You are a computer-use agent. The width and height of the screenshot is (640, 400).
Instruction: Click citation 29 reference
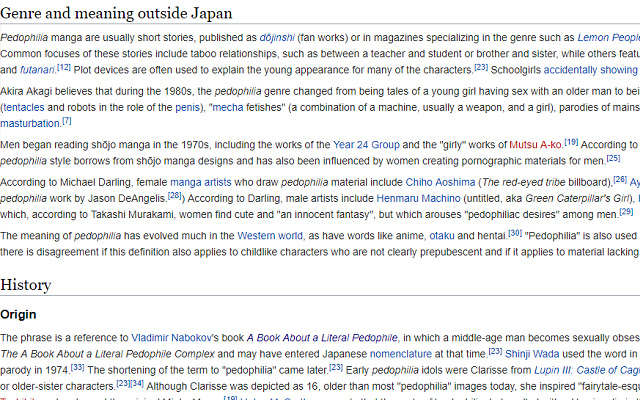click(626, 210)
